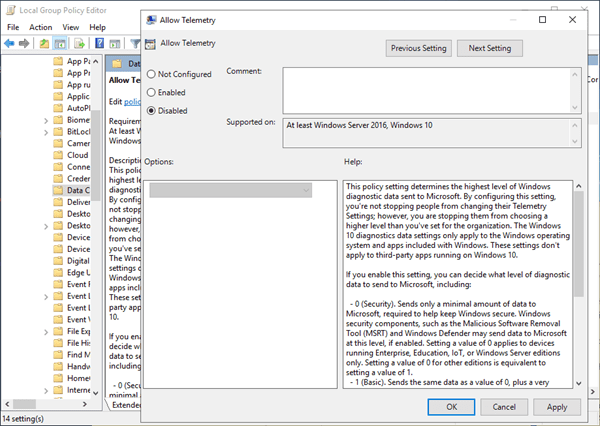Image resolution: width=600 pixels, height=426 pixels.
Task: Select the App ru tree item
Action: point(72,85)
